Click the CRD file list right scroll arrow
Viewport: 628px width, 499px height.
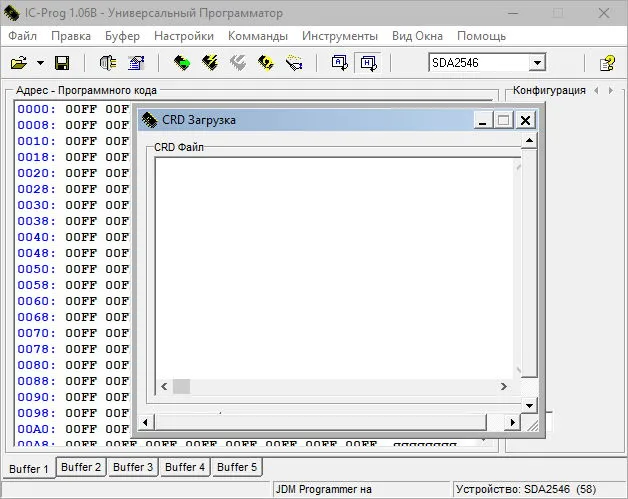(503, 386)
